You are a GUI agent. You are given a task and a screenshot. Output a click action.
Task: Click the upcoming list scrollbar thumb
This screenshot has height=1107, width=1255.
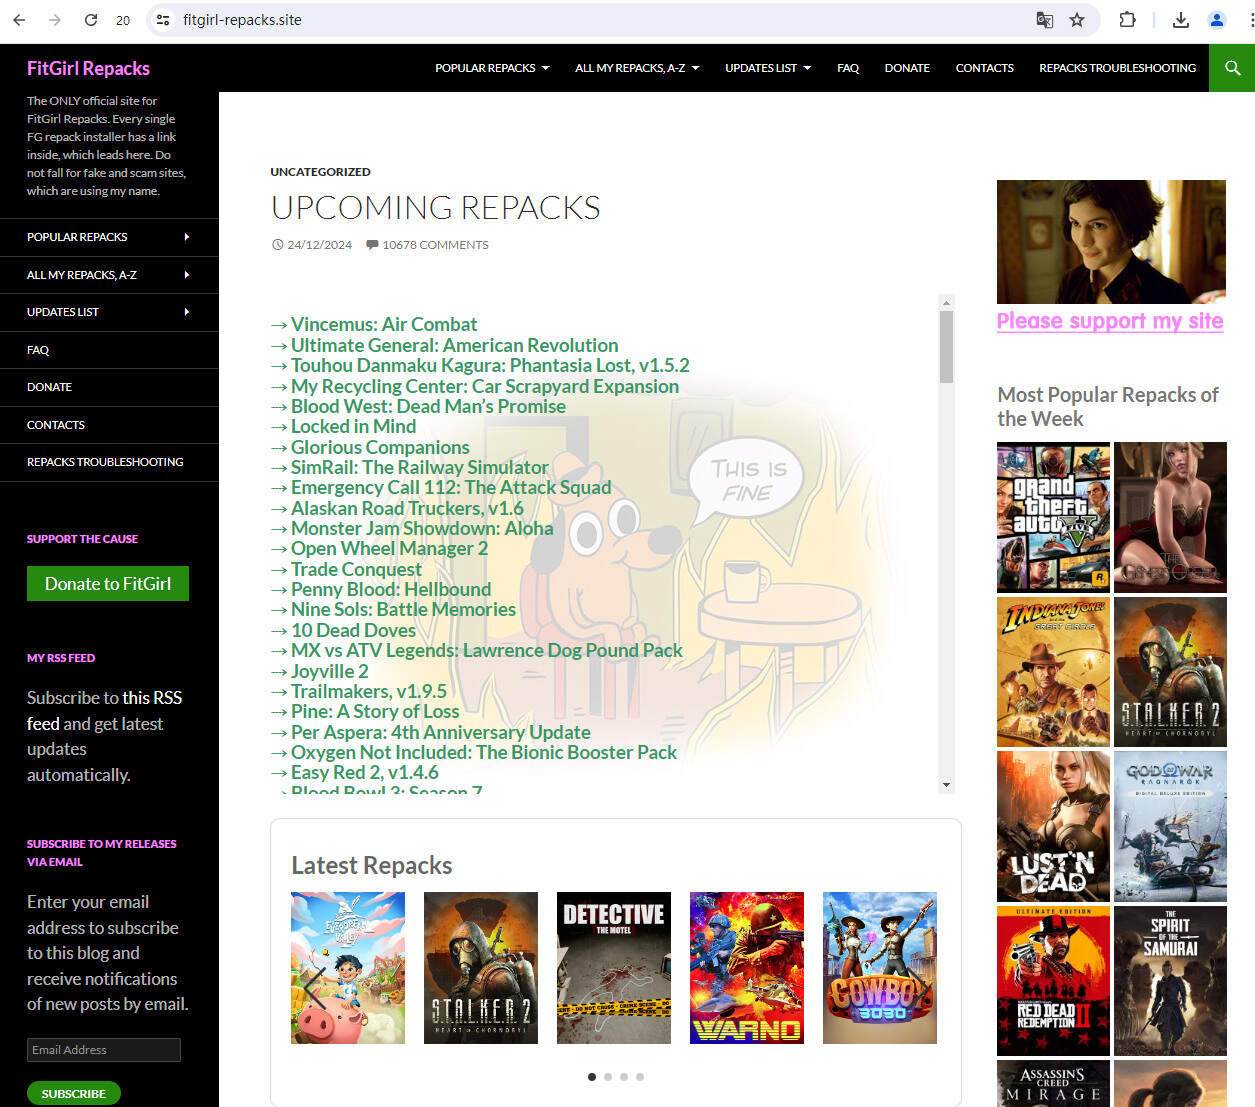[946, 347]
